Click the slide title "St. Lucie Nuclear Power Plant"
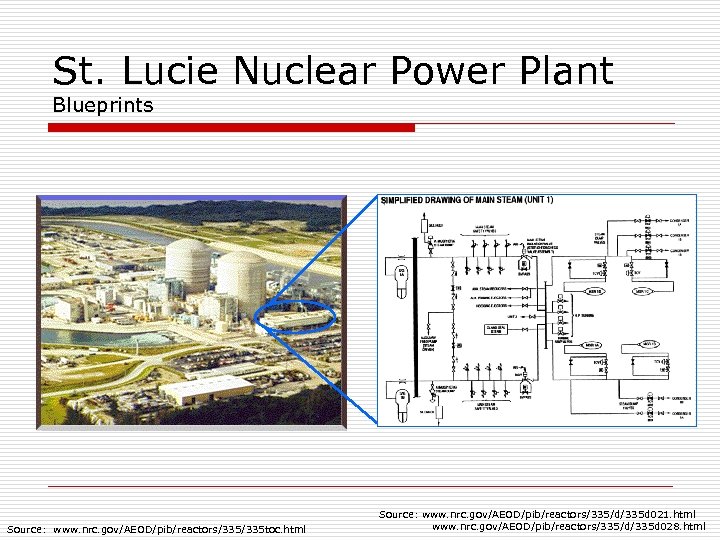 tap(333, 70)
